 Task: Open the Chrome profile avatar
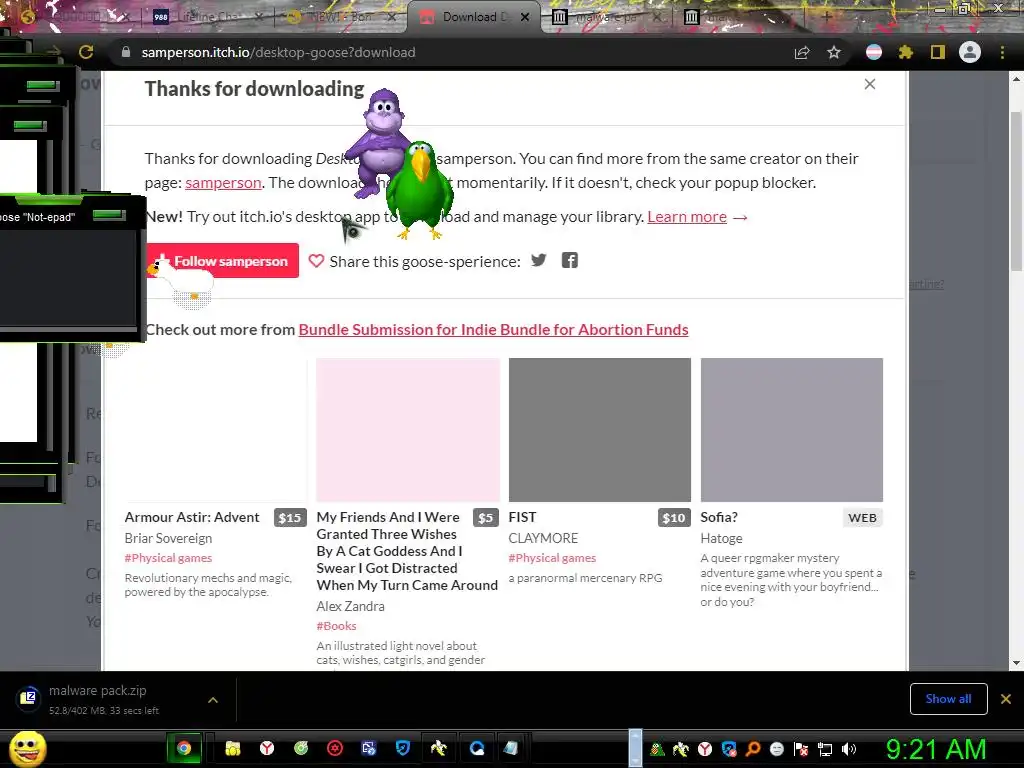tap(970, 52)
